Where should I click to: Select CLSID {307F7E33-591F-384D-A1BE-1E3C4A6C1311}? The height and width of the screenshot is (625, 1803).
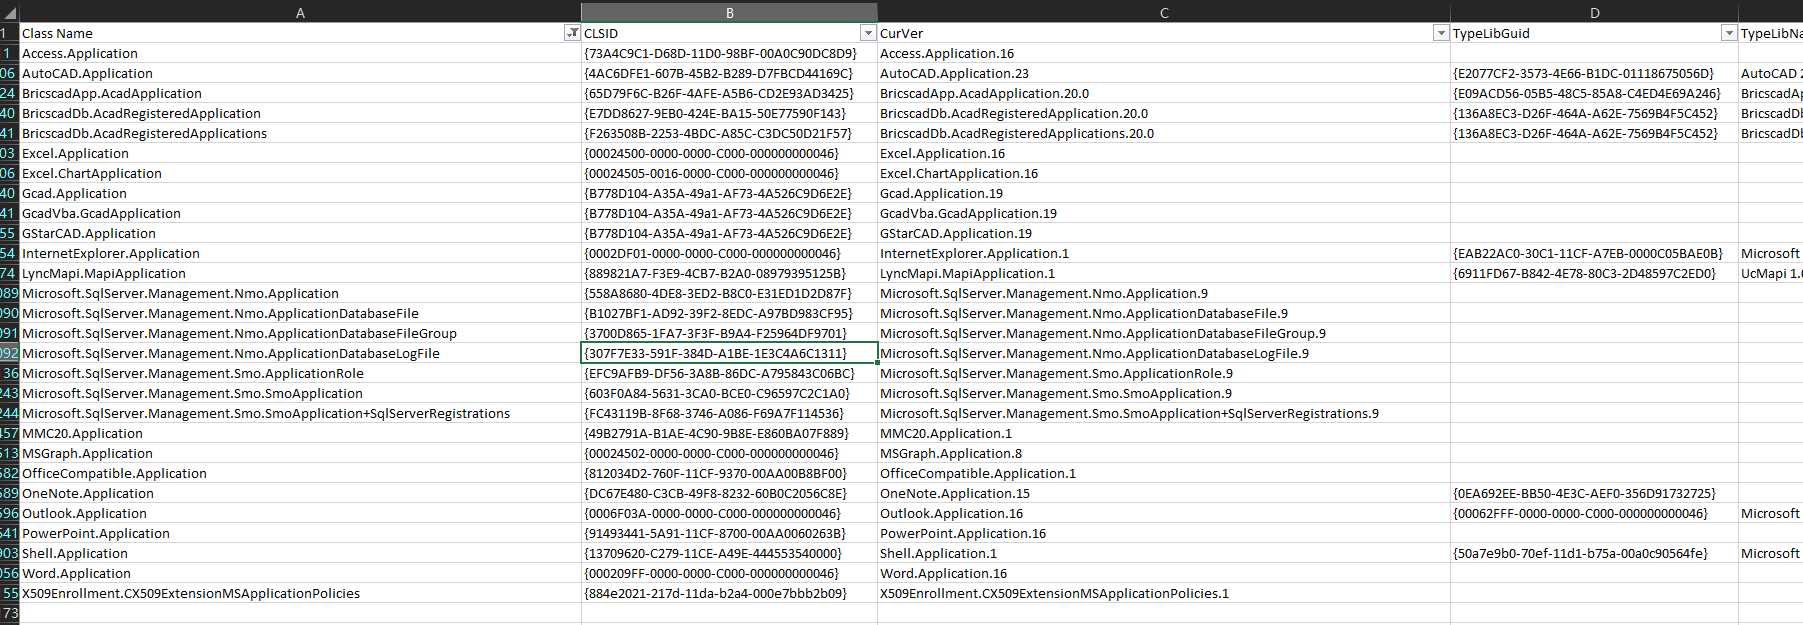[729, 353]
